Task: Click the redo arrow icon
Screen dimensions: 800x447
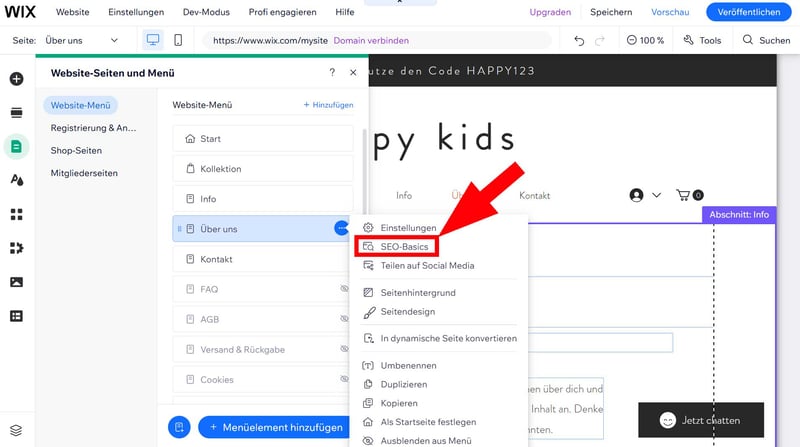Action: [x=600, y=40]
